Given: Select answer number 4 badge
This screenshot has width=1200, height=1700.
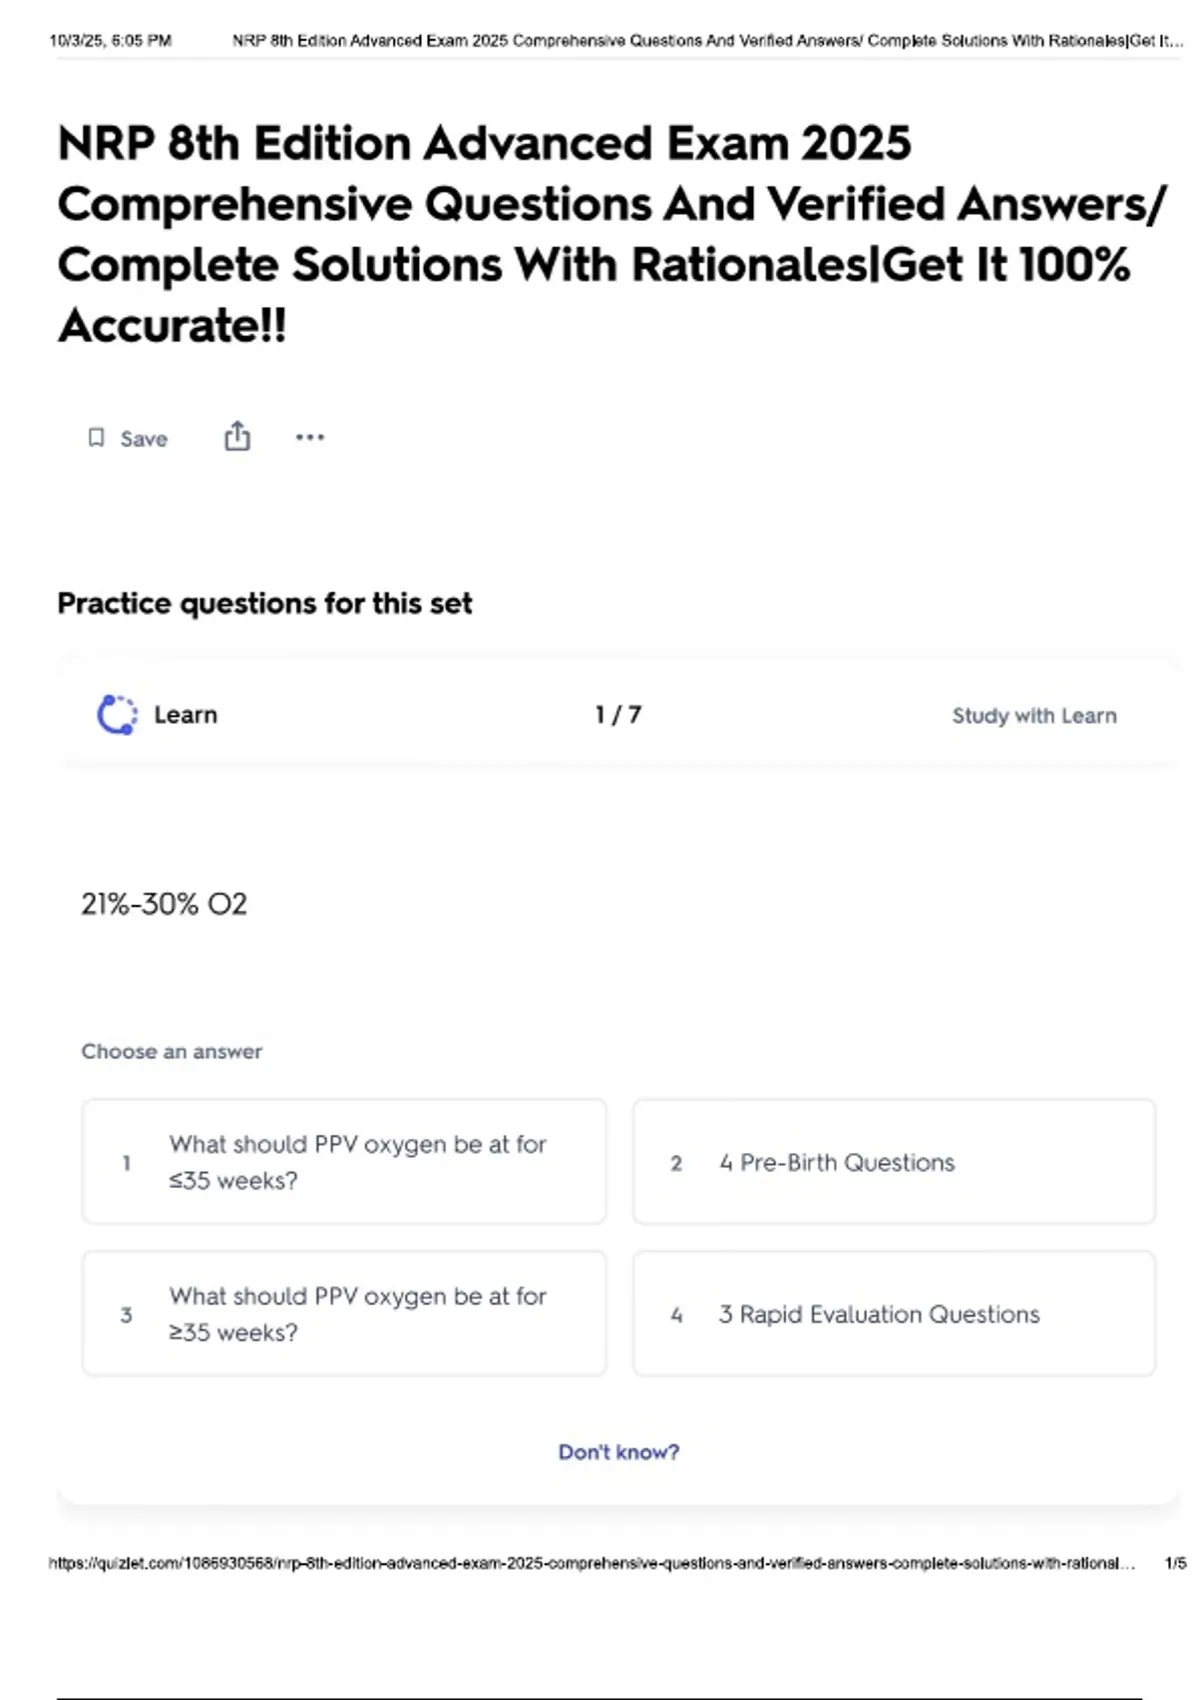Looking at the screenshot, I should coord(677,1315).
